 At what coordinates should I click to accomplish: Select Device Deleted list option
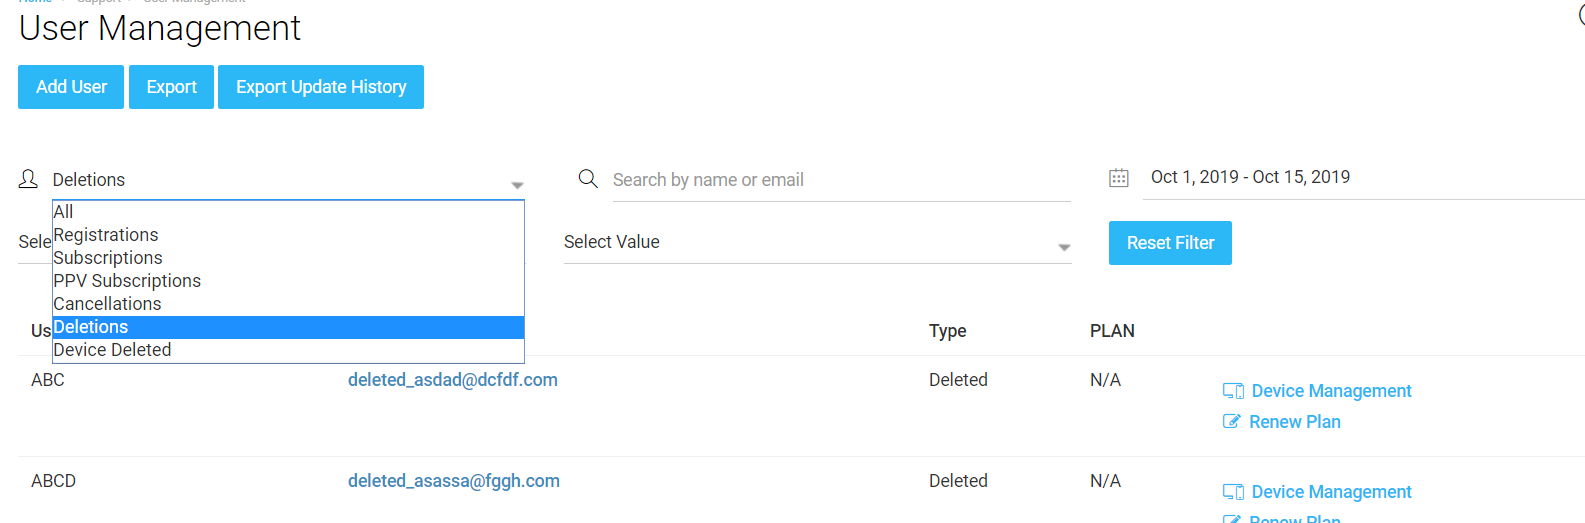pos(288,350)
